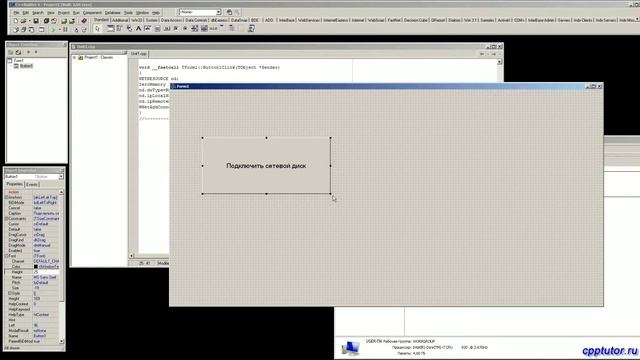Image resolution: width=640 pixels, height=360 pixels.
Task: Click the View Form toolbar icon
Action: [x=24, y=29]
